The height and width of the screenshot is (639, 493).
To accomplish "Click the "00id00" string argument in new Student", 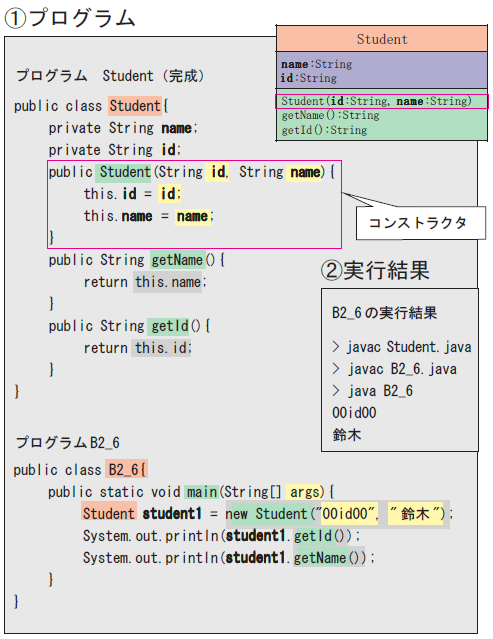I will pos(349,514).
